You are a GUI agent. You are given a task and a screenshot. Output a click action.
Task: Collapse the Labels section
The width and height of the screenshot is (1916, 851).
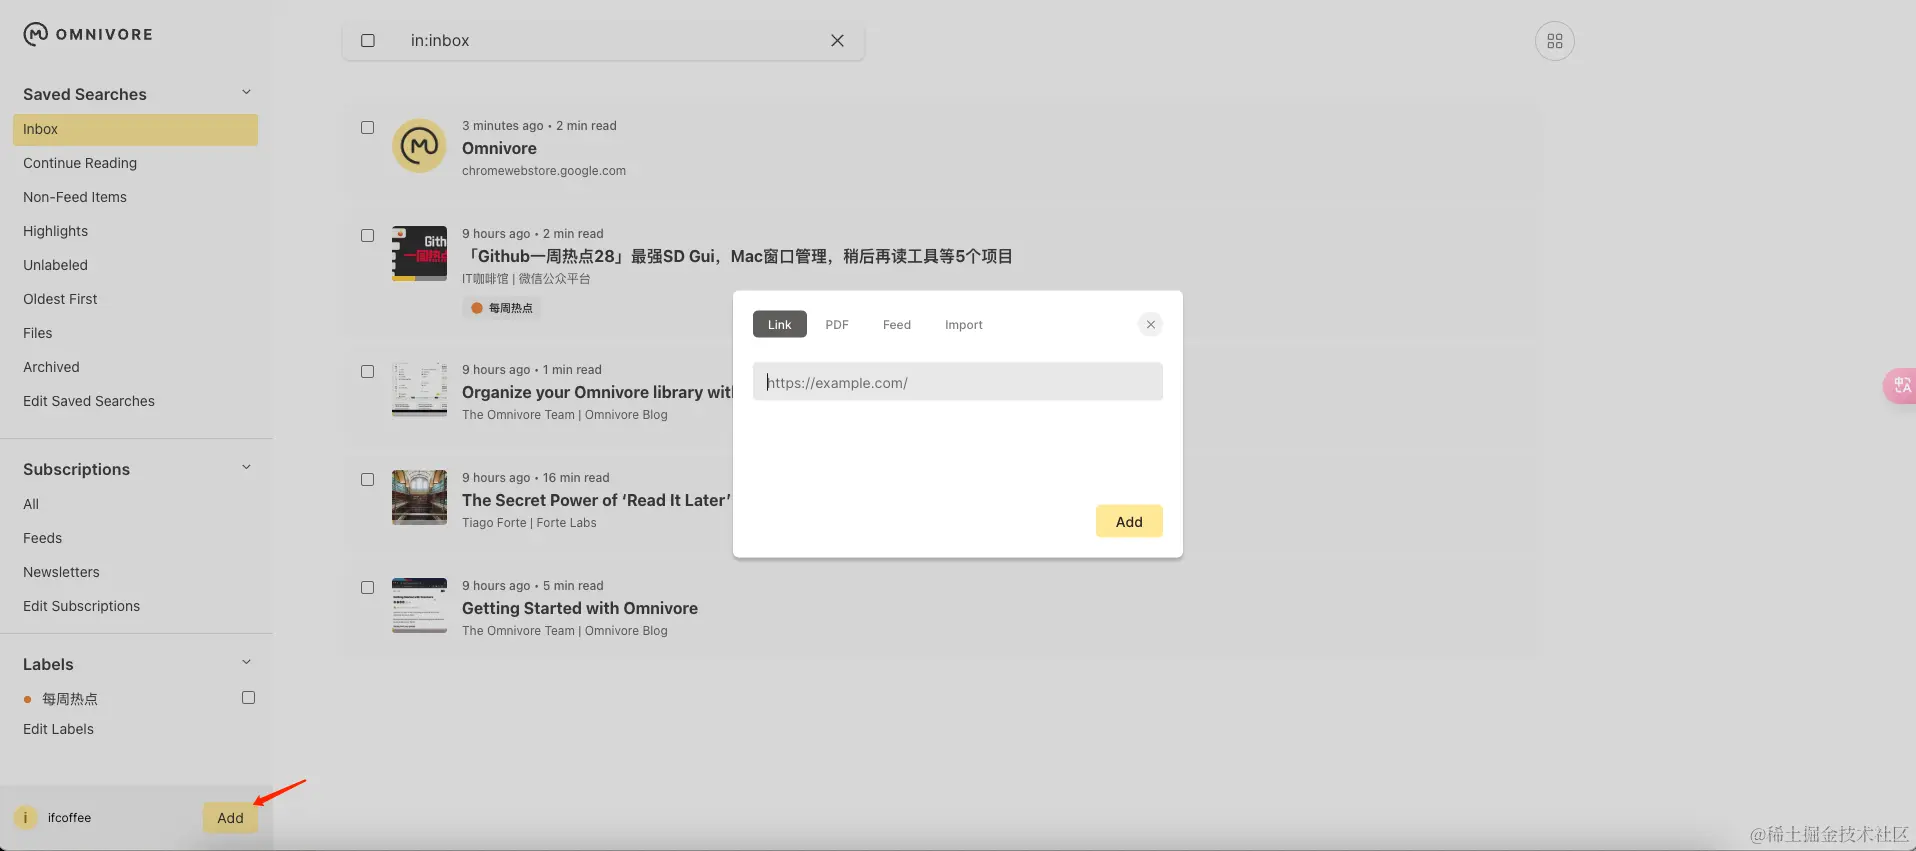pyautogui.click(x=246, y=663)
